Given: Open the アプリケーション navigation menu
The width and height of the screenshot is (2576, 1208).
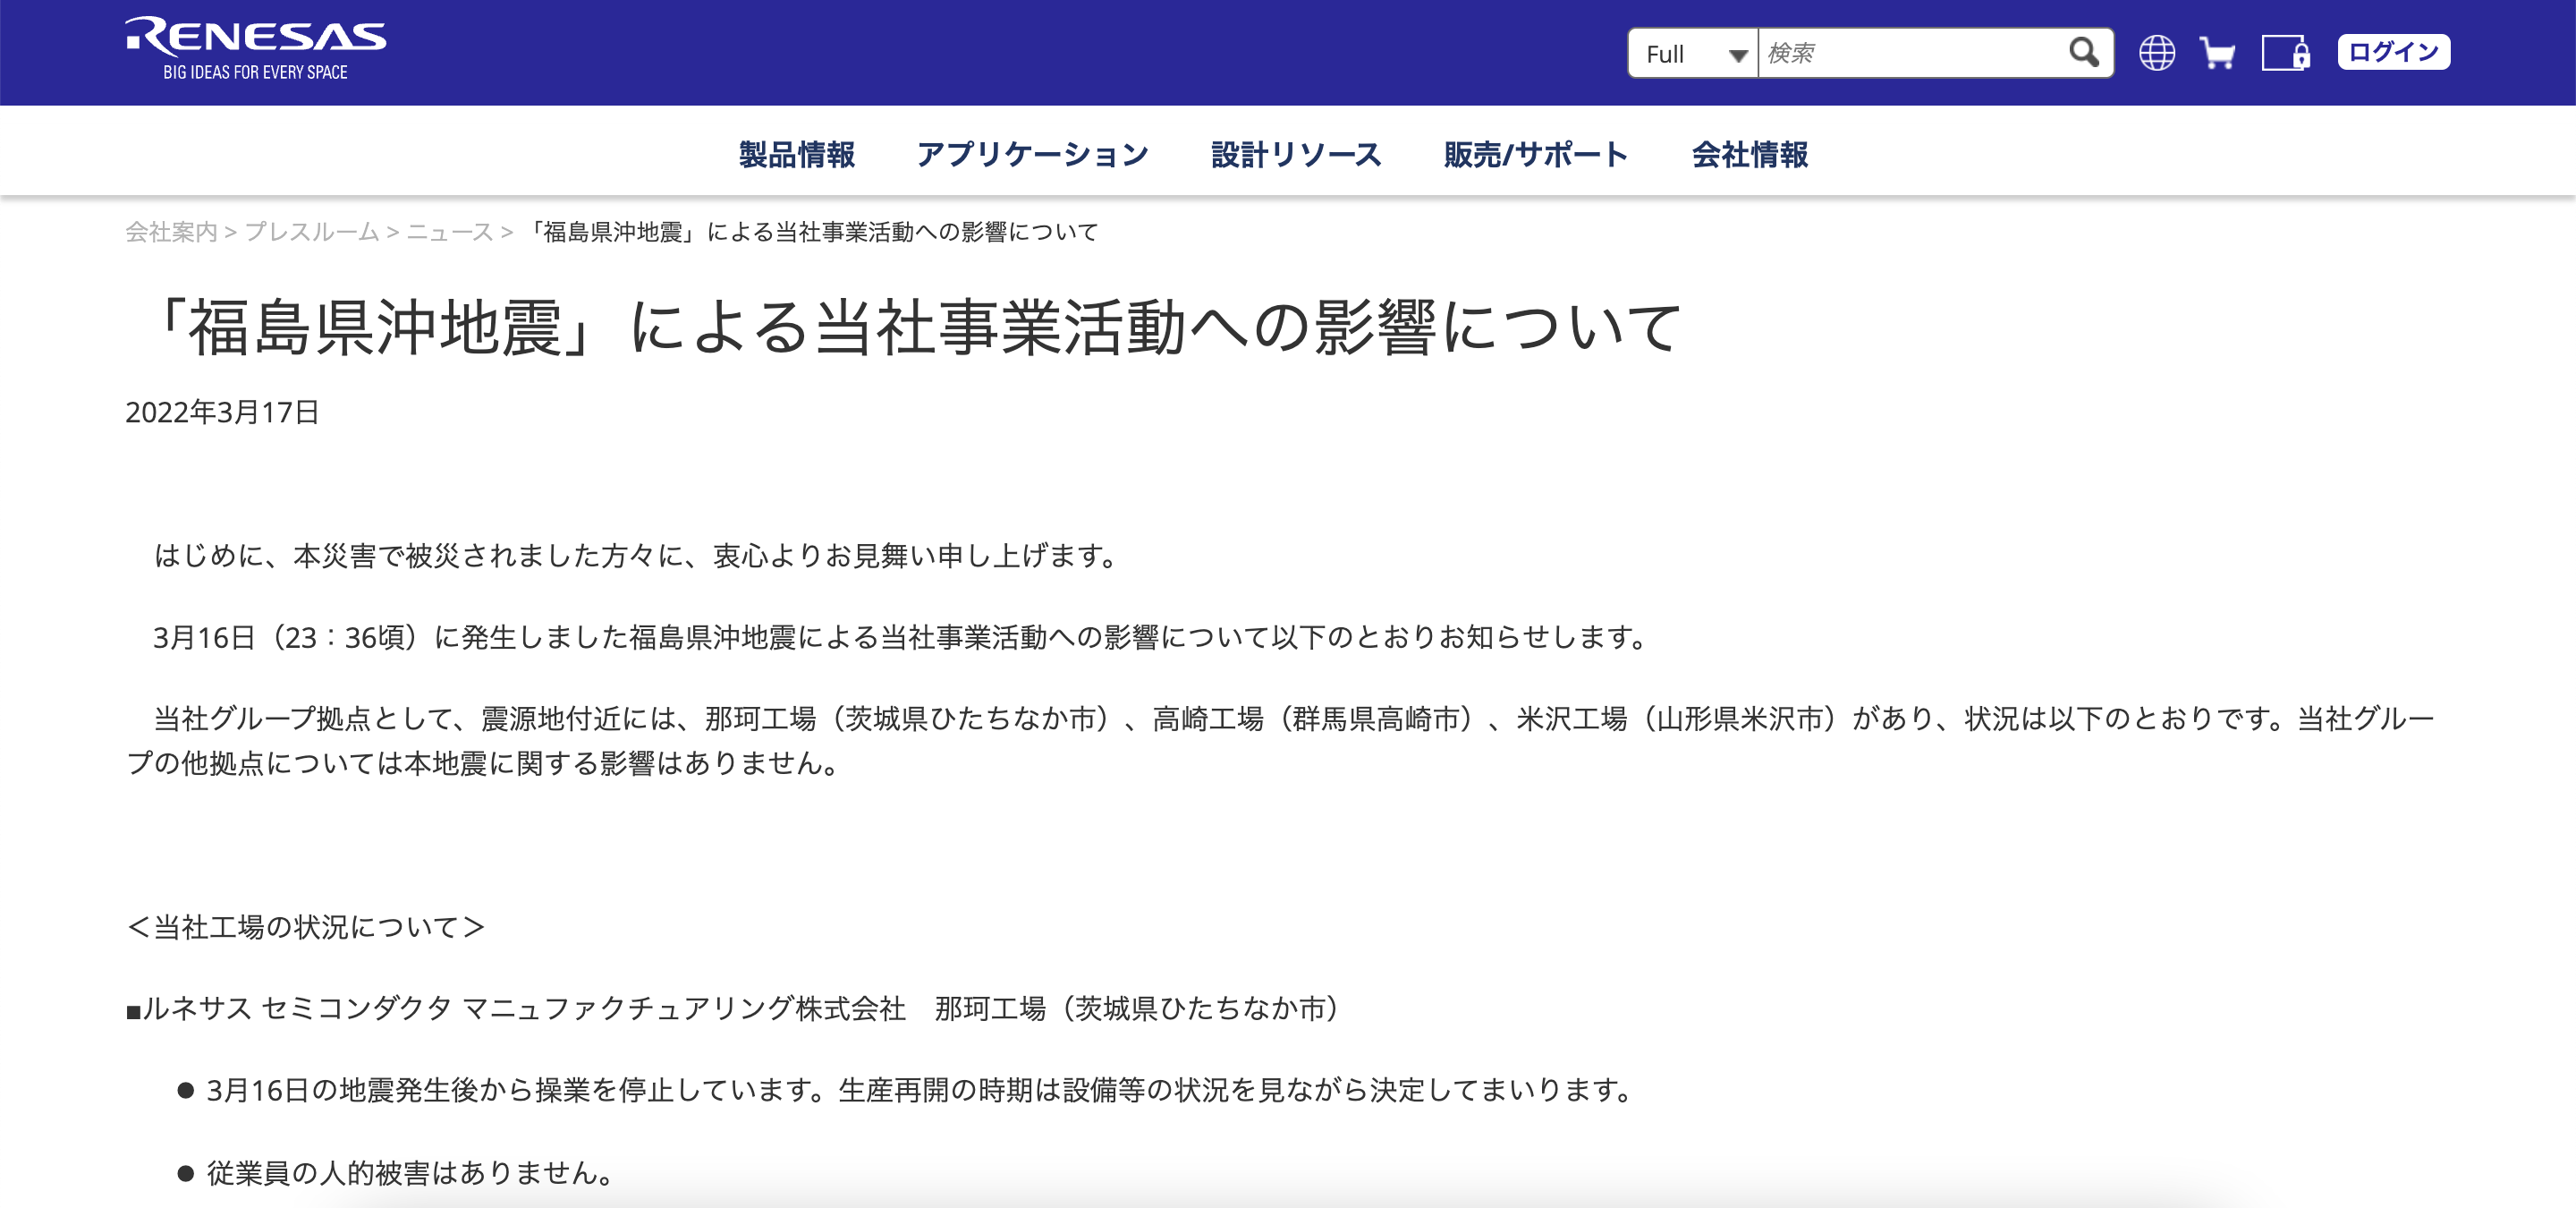Looking at the screenshot, I should pyautogui.click(x=1033, y=154).
